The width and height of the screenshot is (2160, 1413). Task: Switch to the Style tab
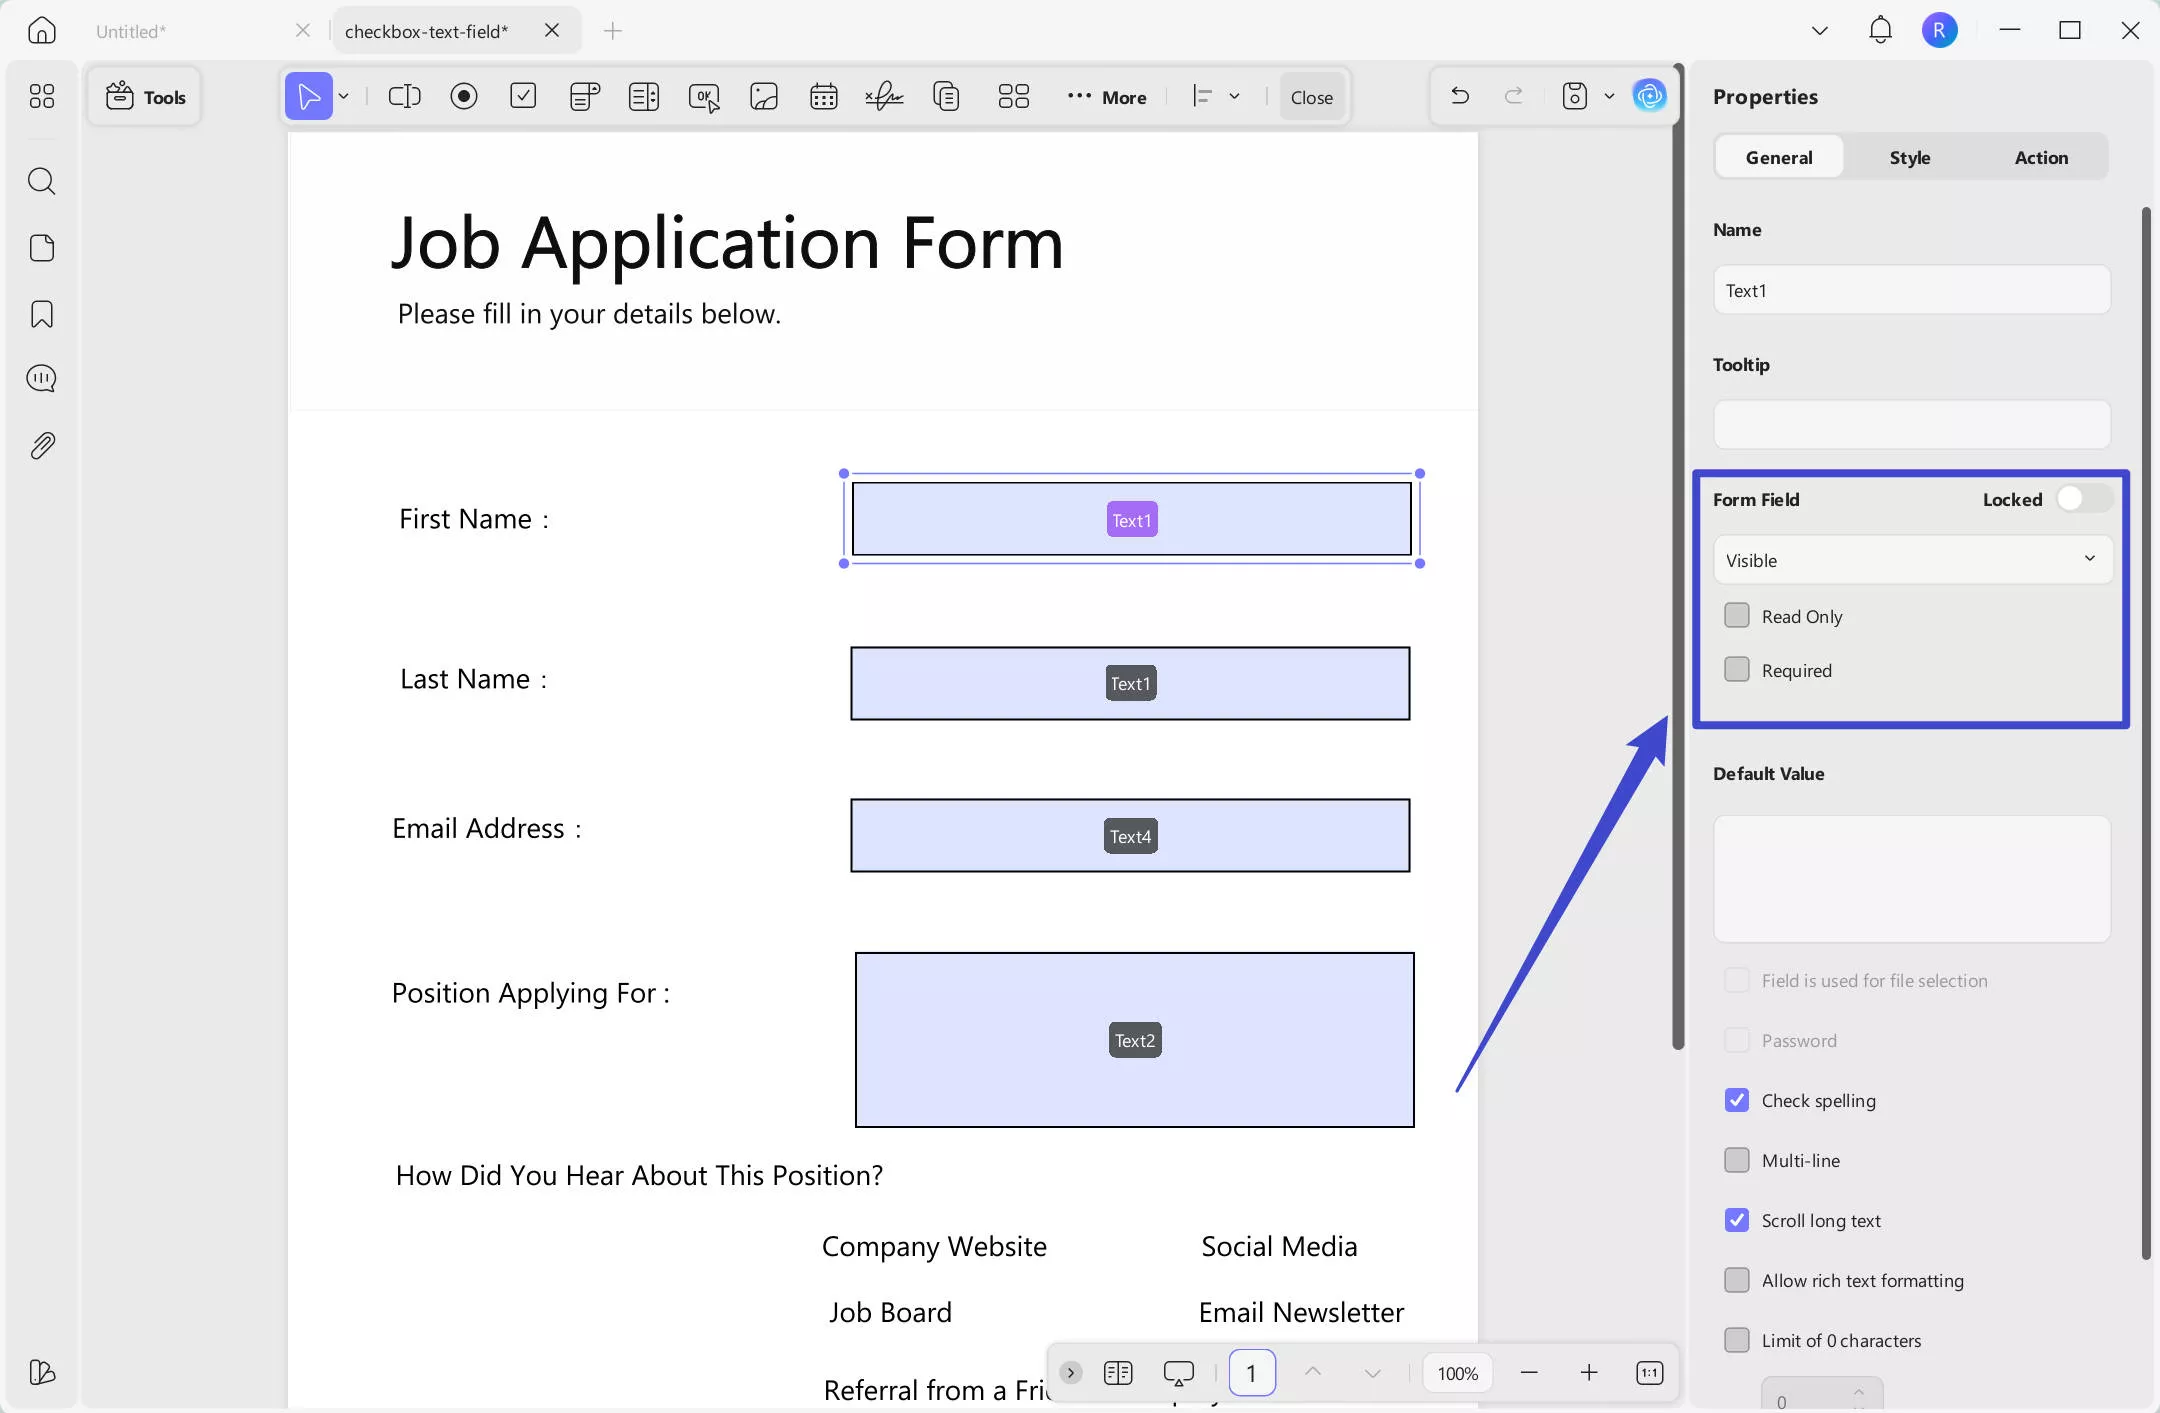click(x=1910, y=157)
